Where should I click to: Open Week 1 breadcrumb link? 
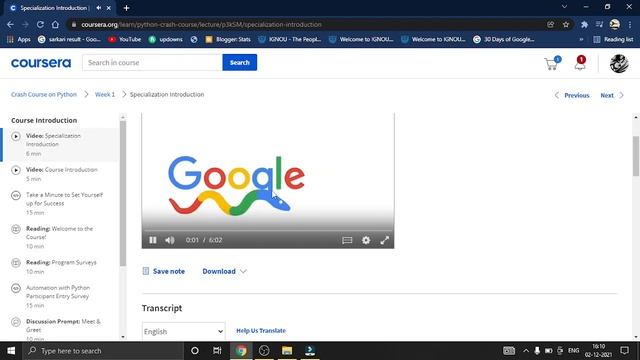point(105,94)
